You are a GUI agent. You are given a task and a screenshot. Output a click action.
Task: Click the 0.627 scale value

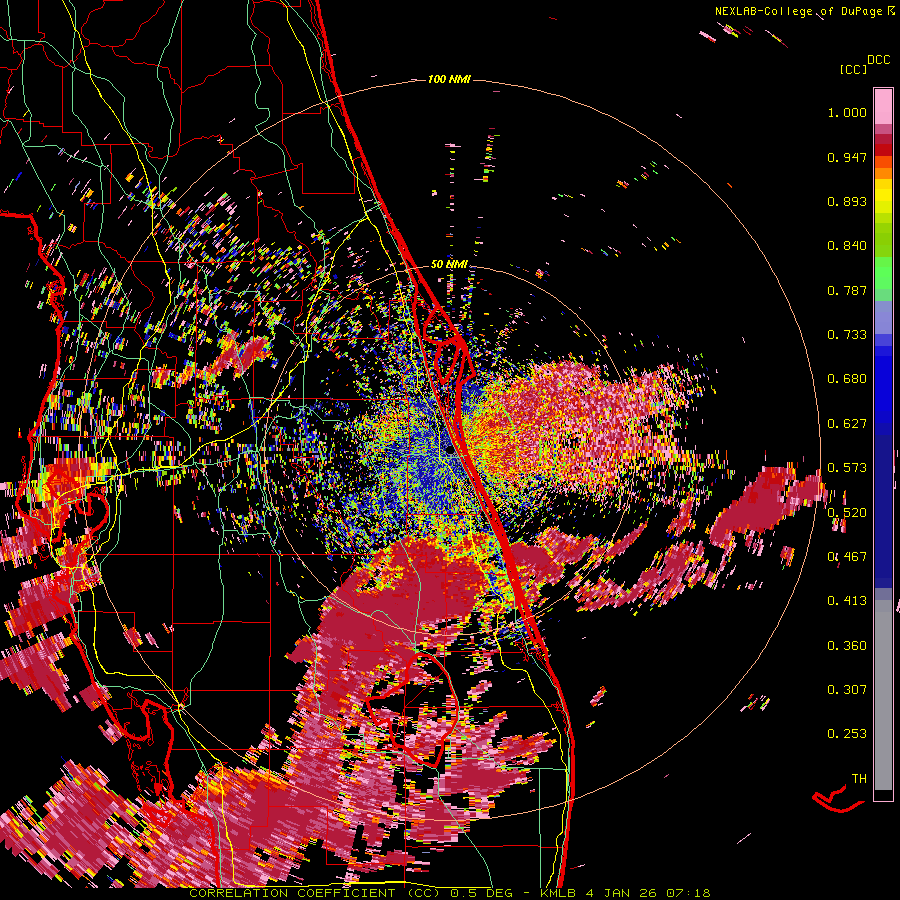[847, 424]
